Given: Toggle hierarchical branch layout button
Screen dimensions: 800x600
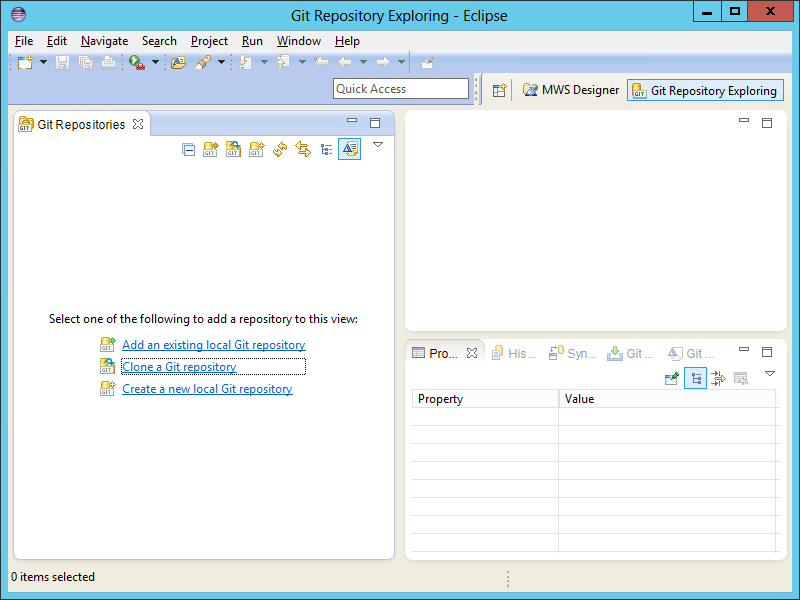Looking at the screenshot, I should tap(326, 150).
